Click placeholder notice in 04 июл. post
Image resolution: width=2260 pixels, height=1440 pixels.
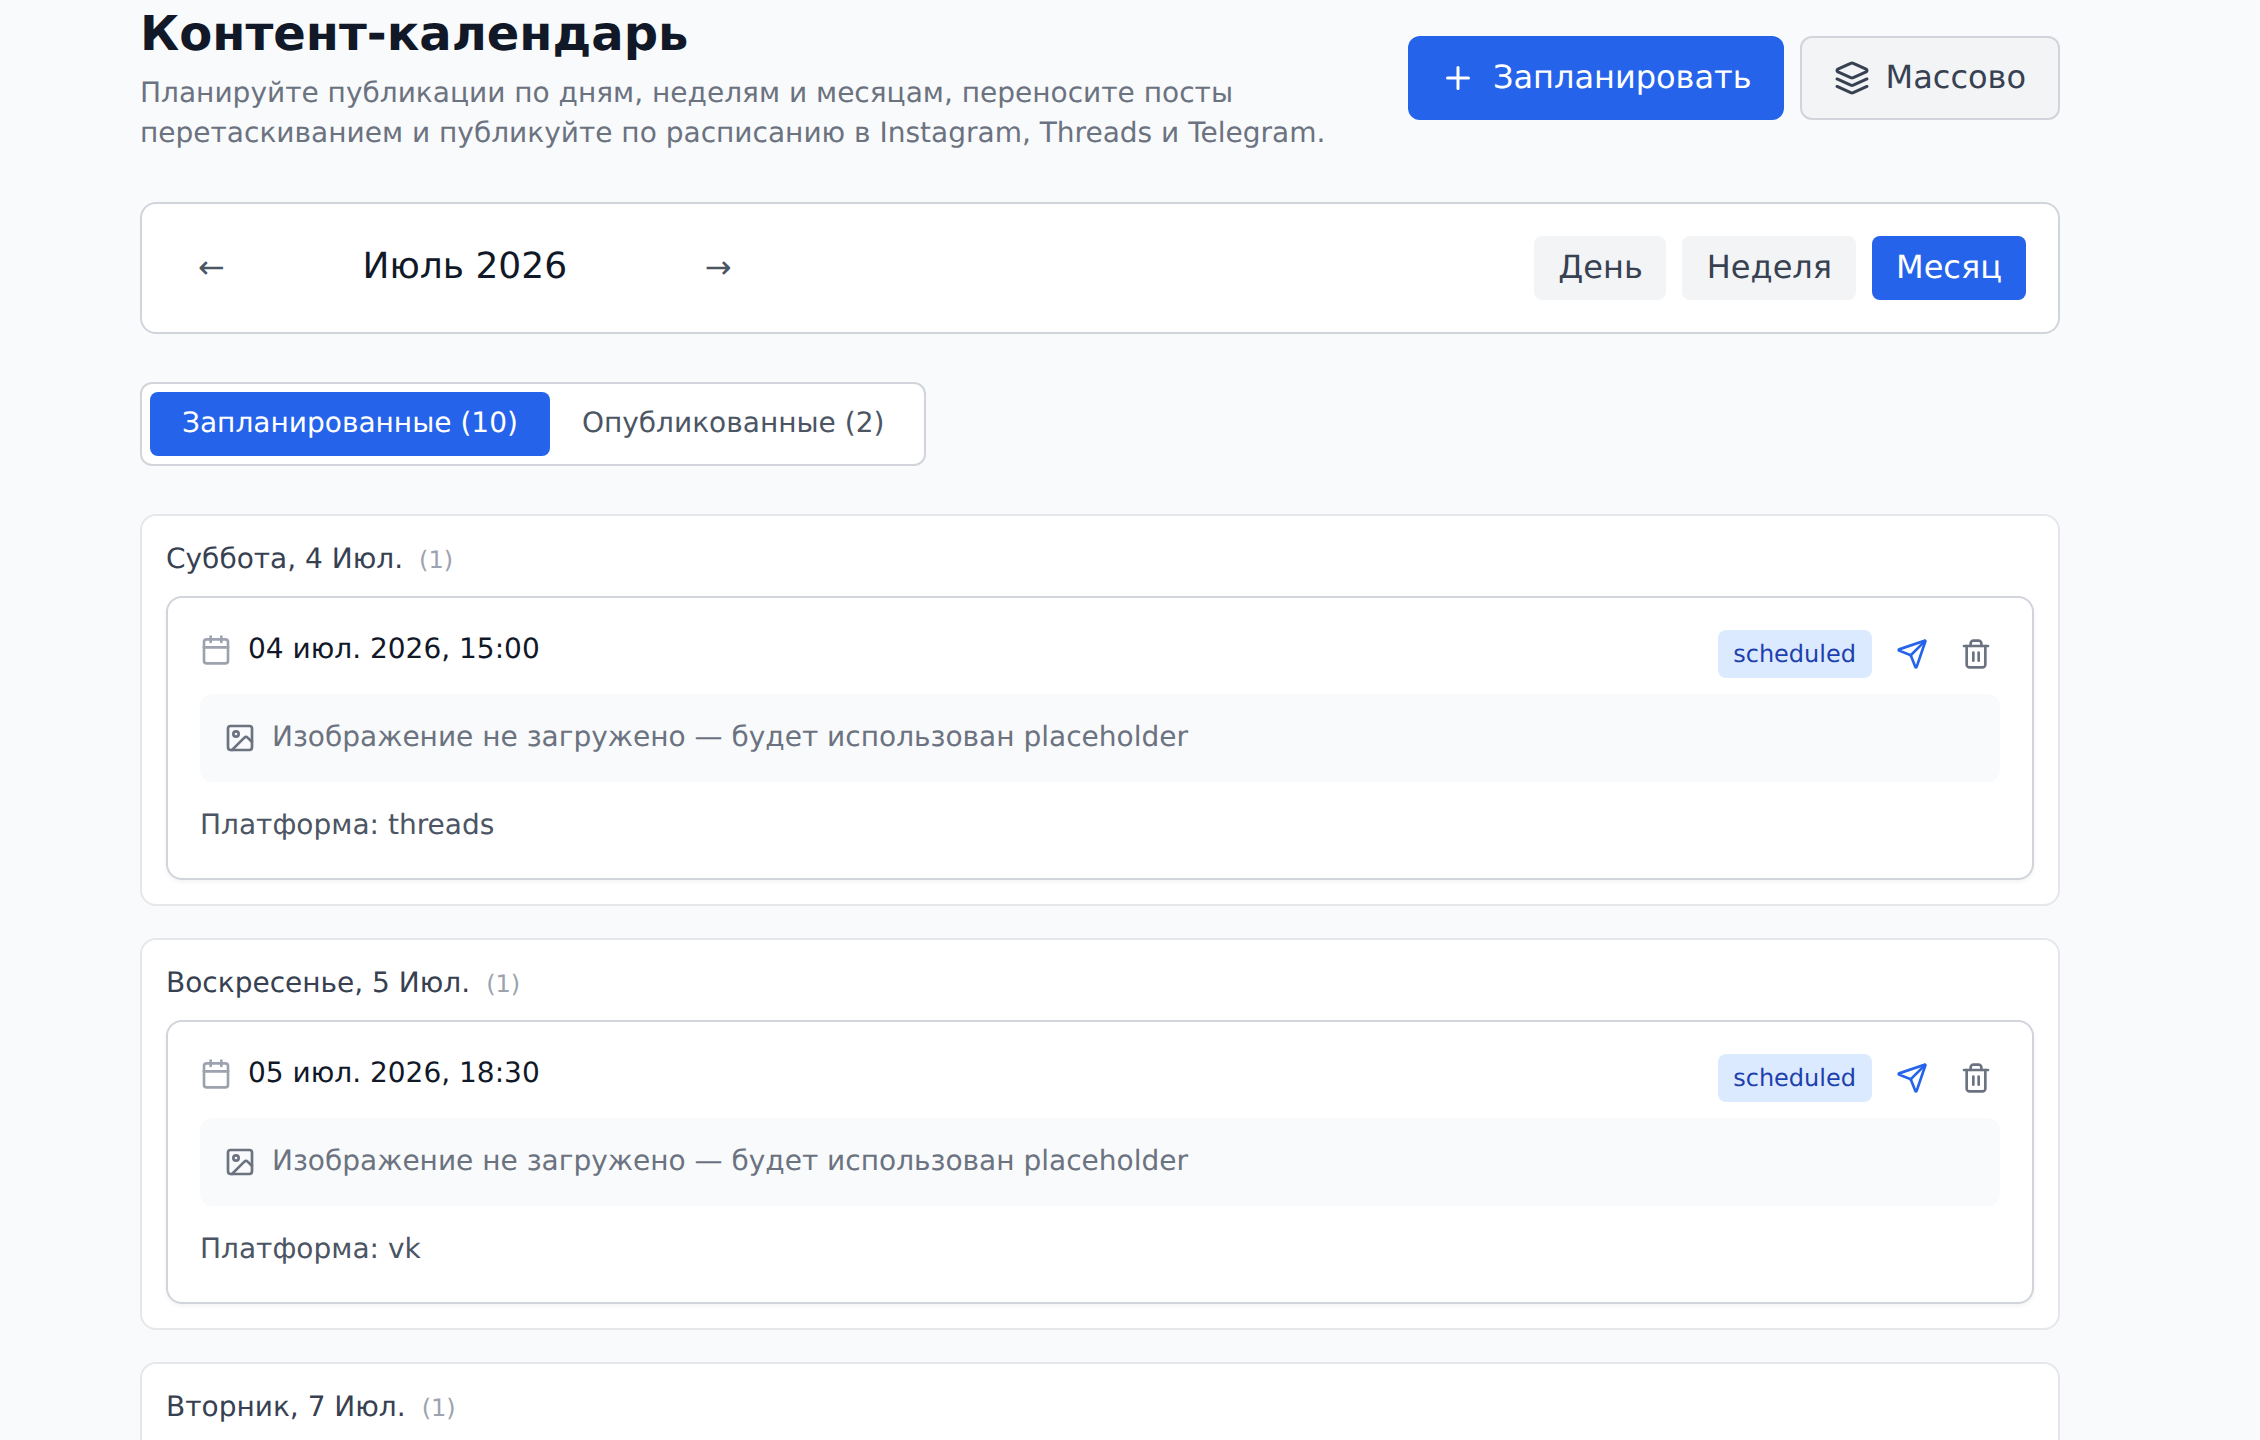point(1100,738)
